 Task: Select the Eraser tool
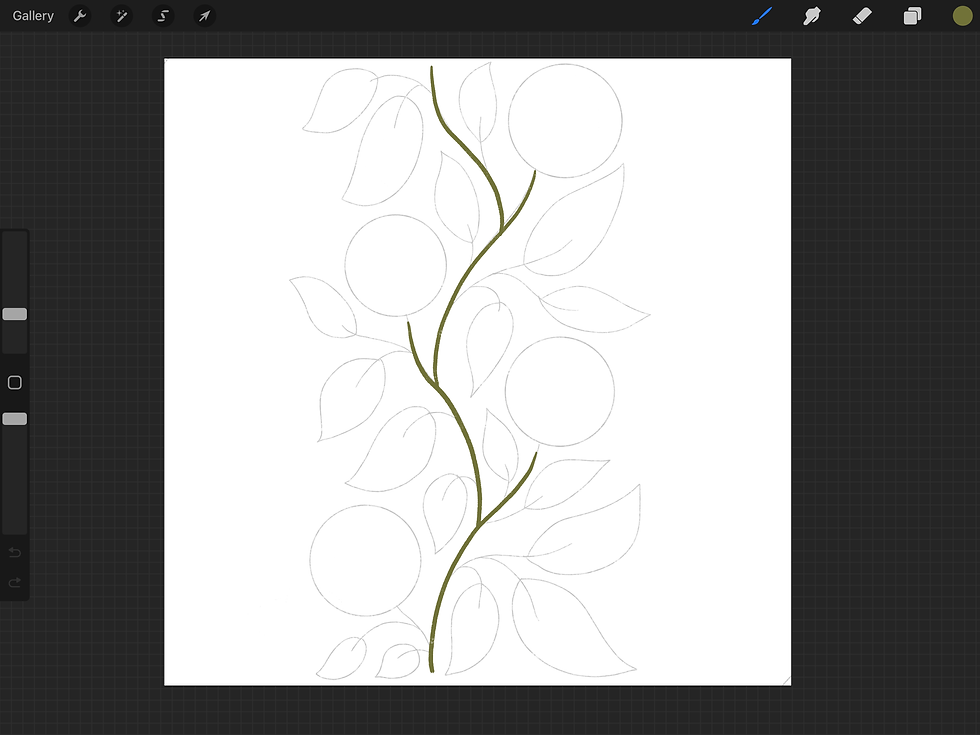(862, 16)
